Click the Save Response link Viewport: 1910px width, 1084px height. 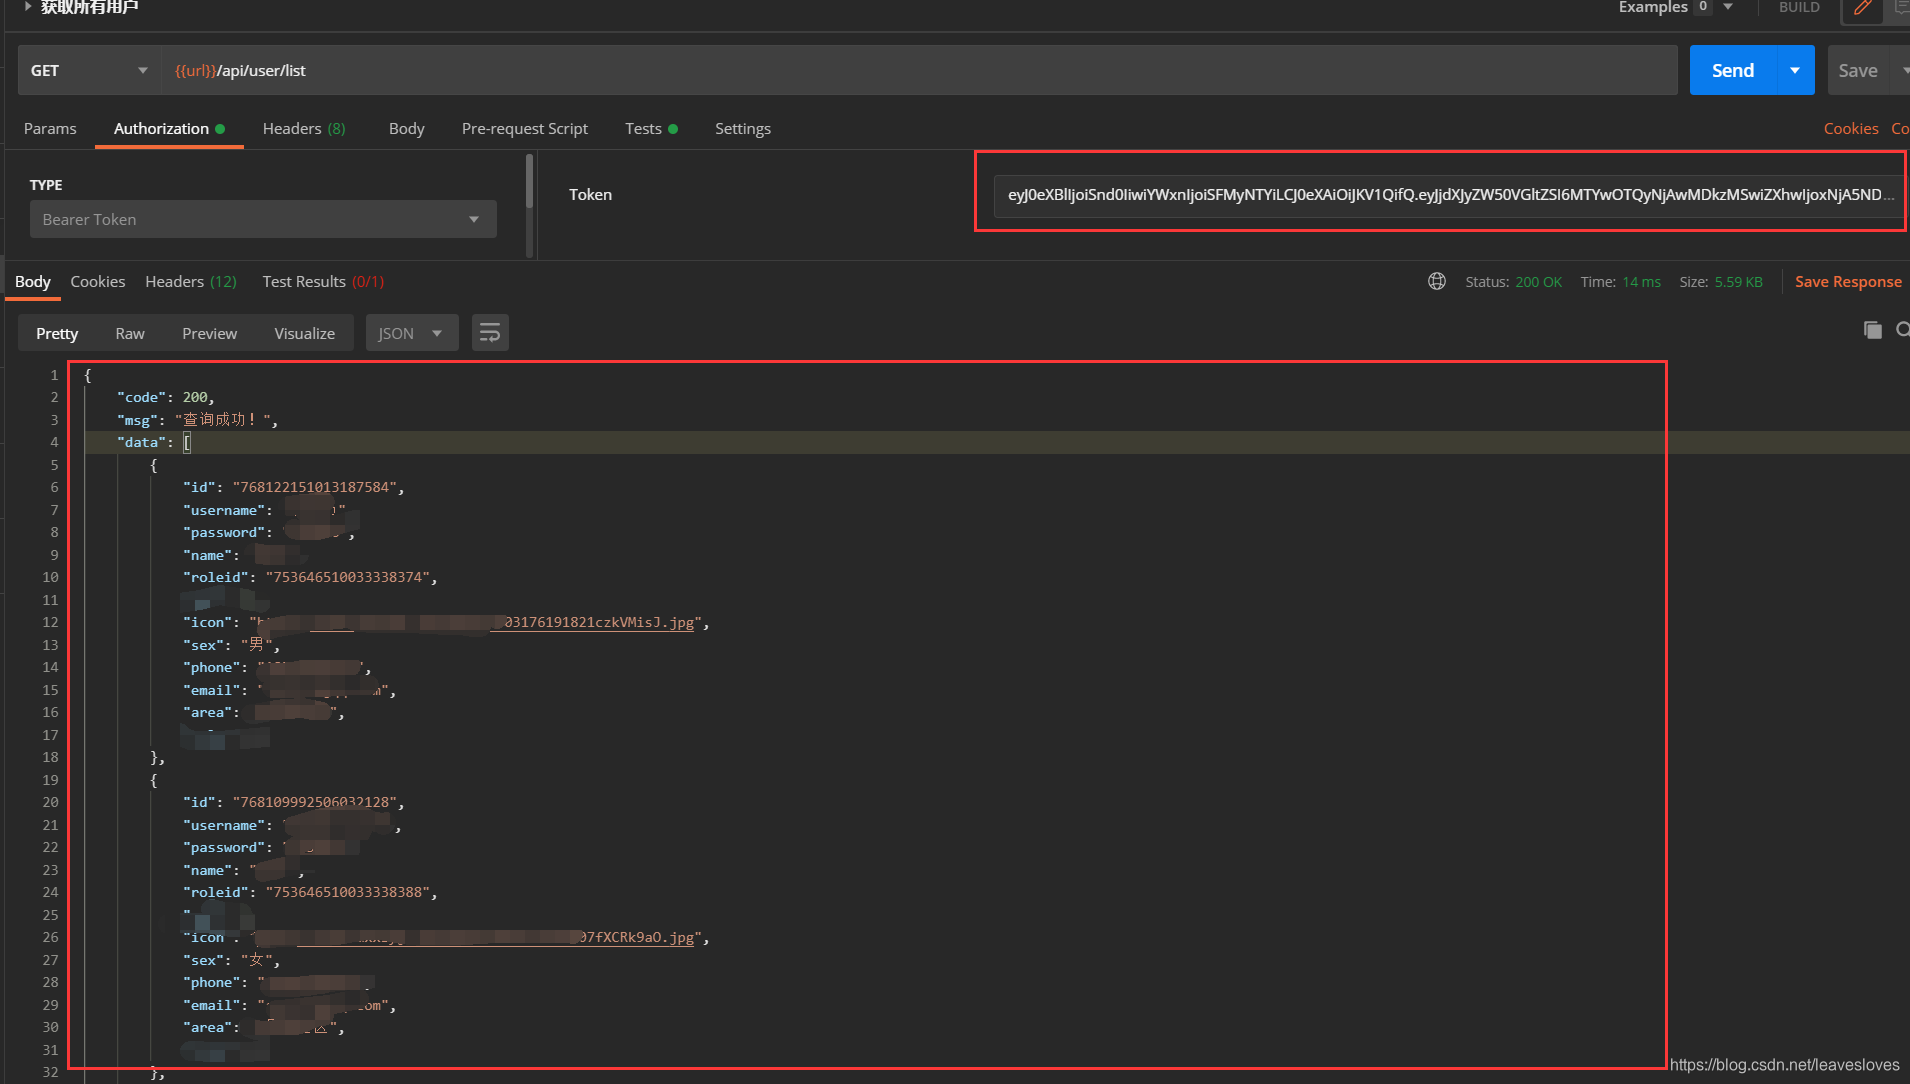[1846, 281]
